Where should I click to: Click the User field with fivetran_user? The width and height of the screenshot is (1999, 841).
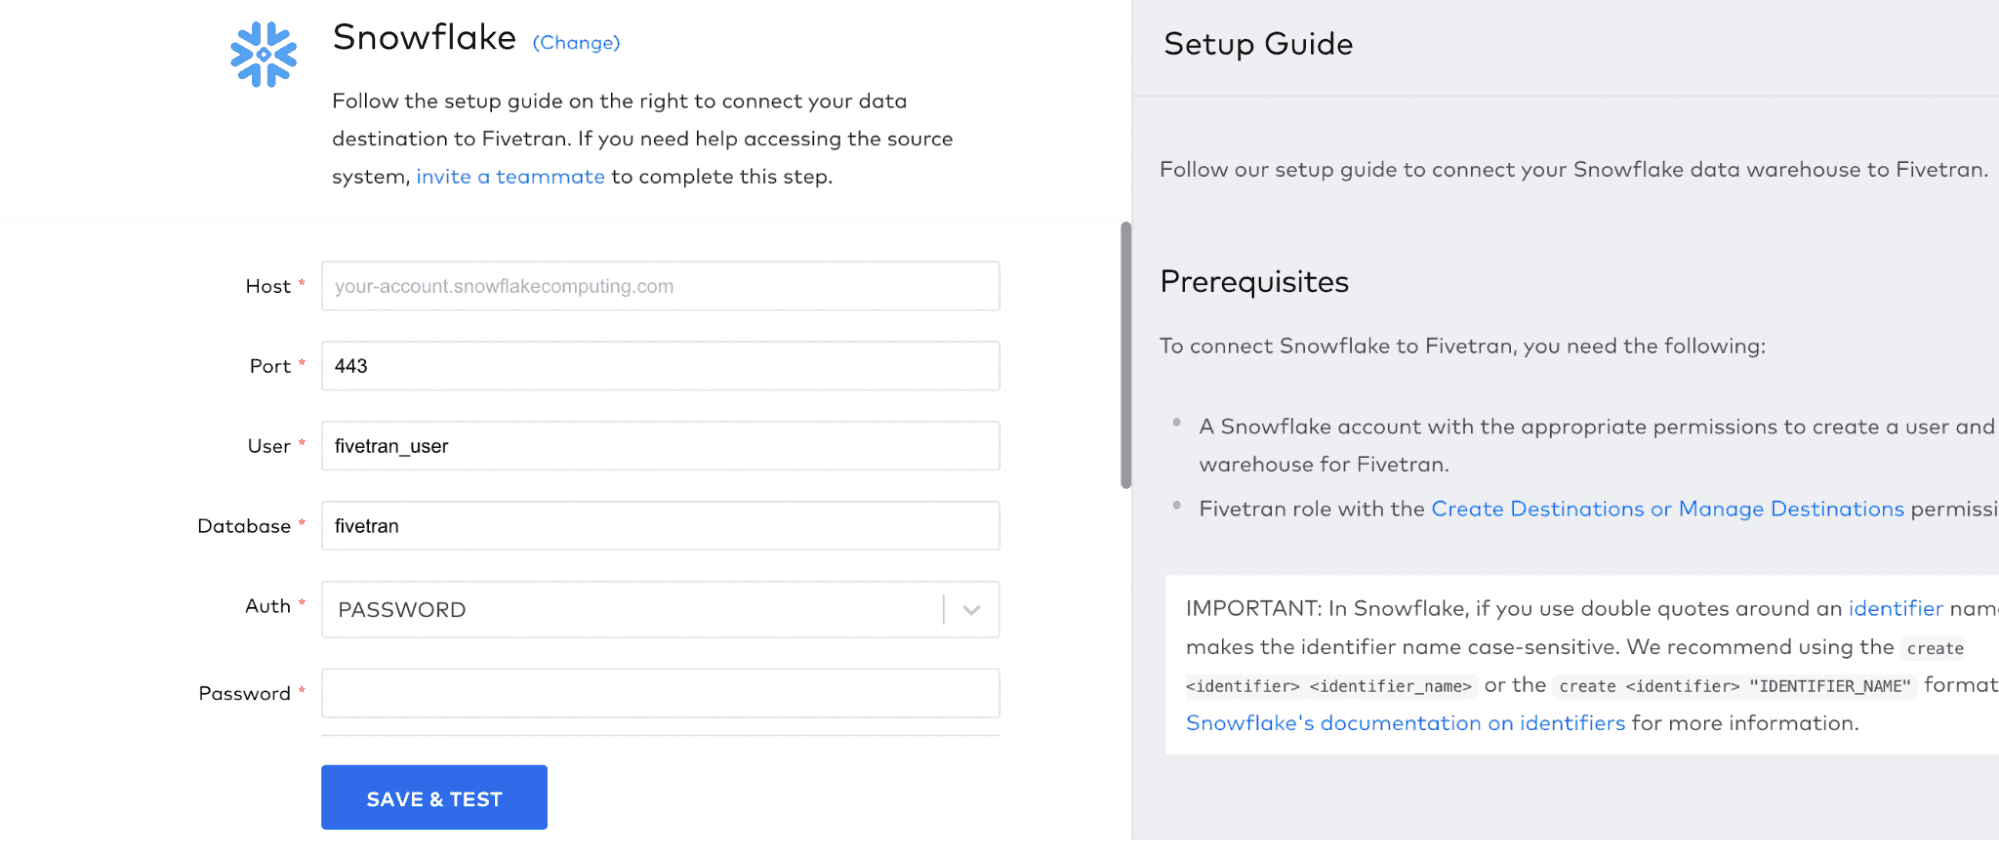[x=660, y=446]
